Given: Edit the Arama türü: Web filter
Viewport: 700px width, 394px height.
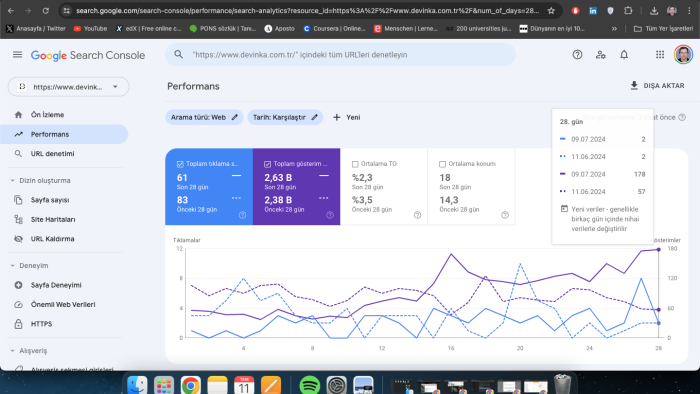Looking at the screenshot, I should point(204,117).
